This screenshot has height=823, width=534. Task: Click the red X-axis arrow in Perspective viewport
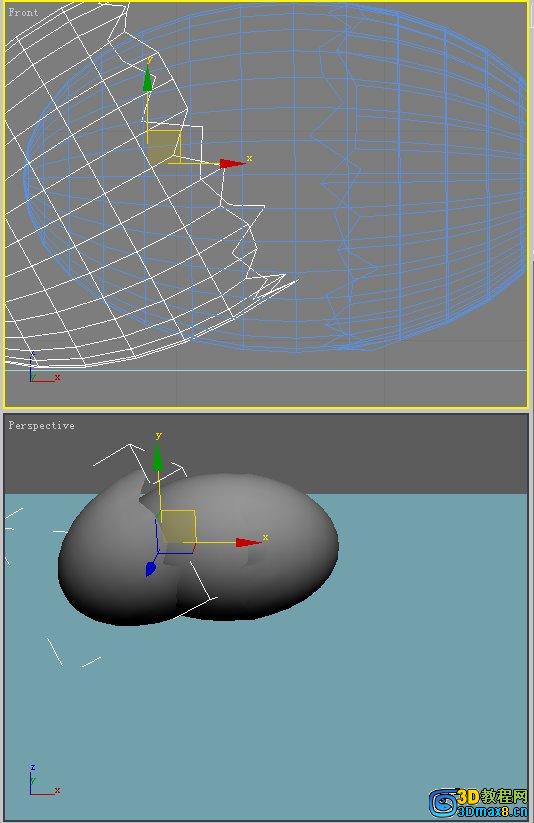248,542
